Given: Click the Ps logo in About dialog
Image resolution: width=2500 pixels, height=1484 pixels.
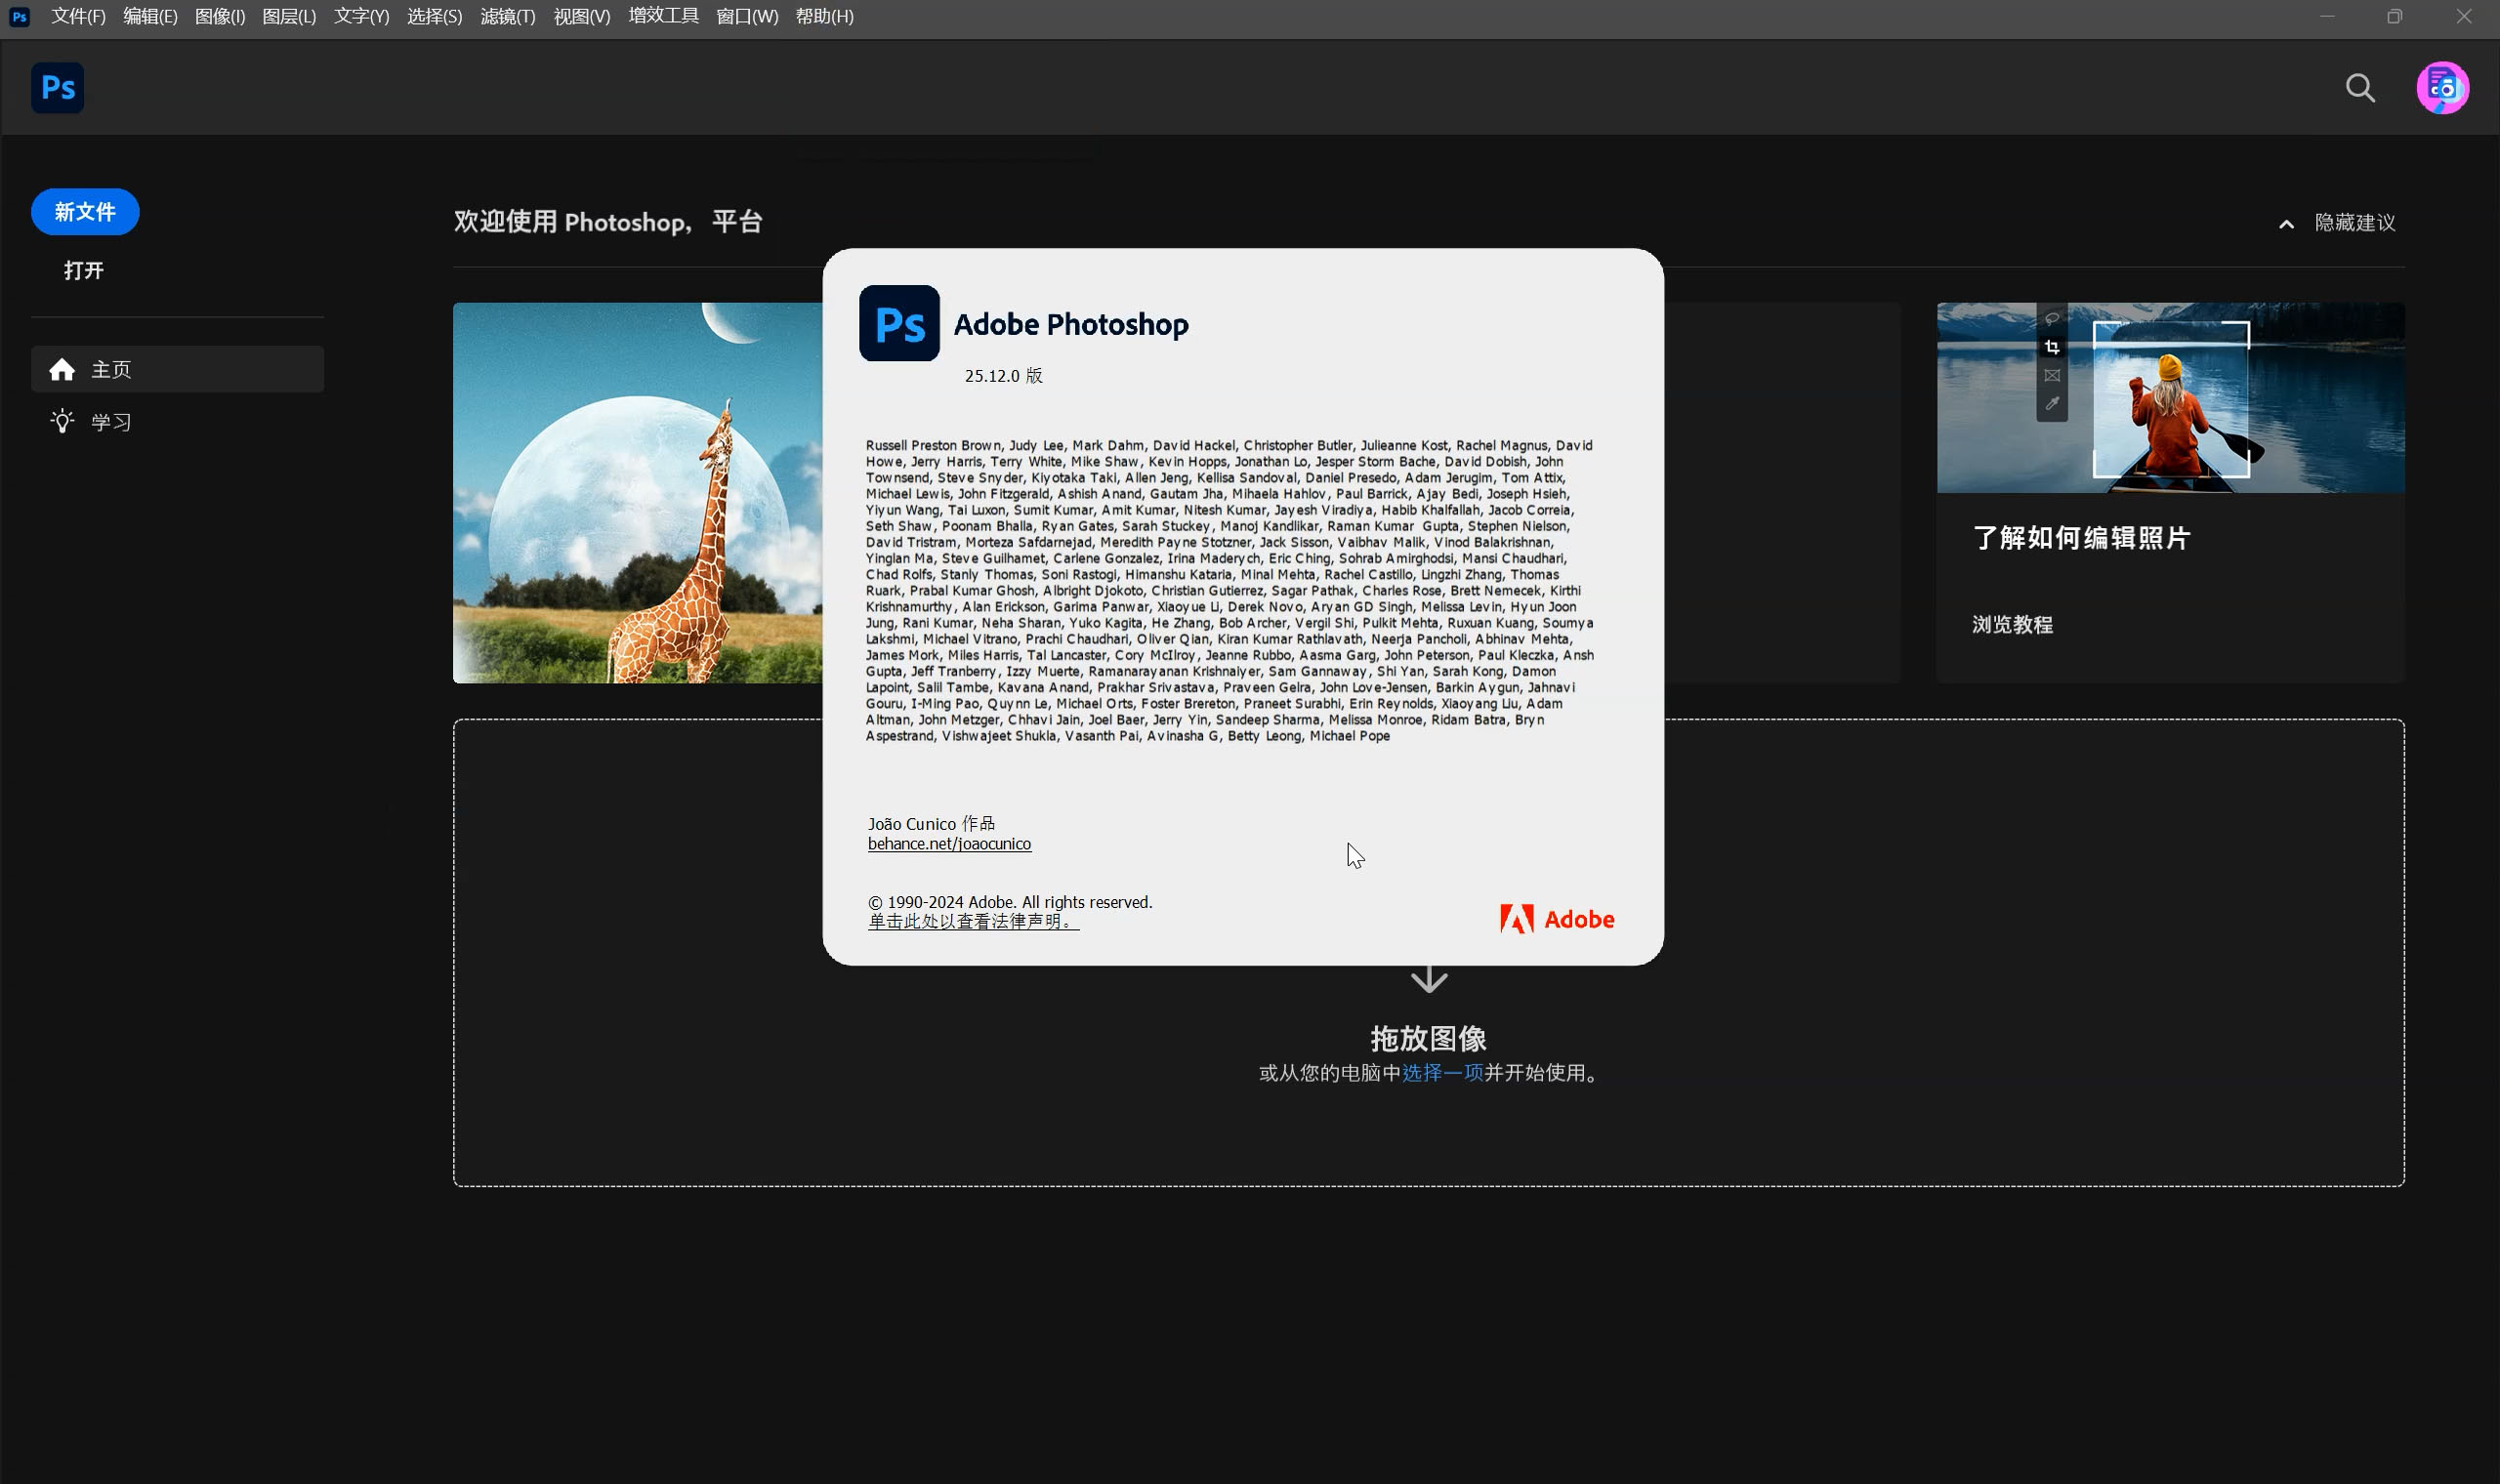Looking at the screenshot, I should (899, 324).
